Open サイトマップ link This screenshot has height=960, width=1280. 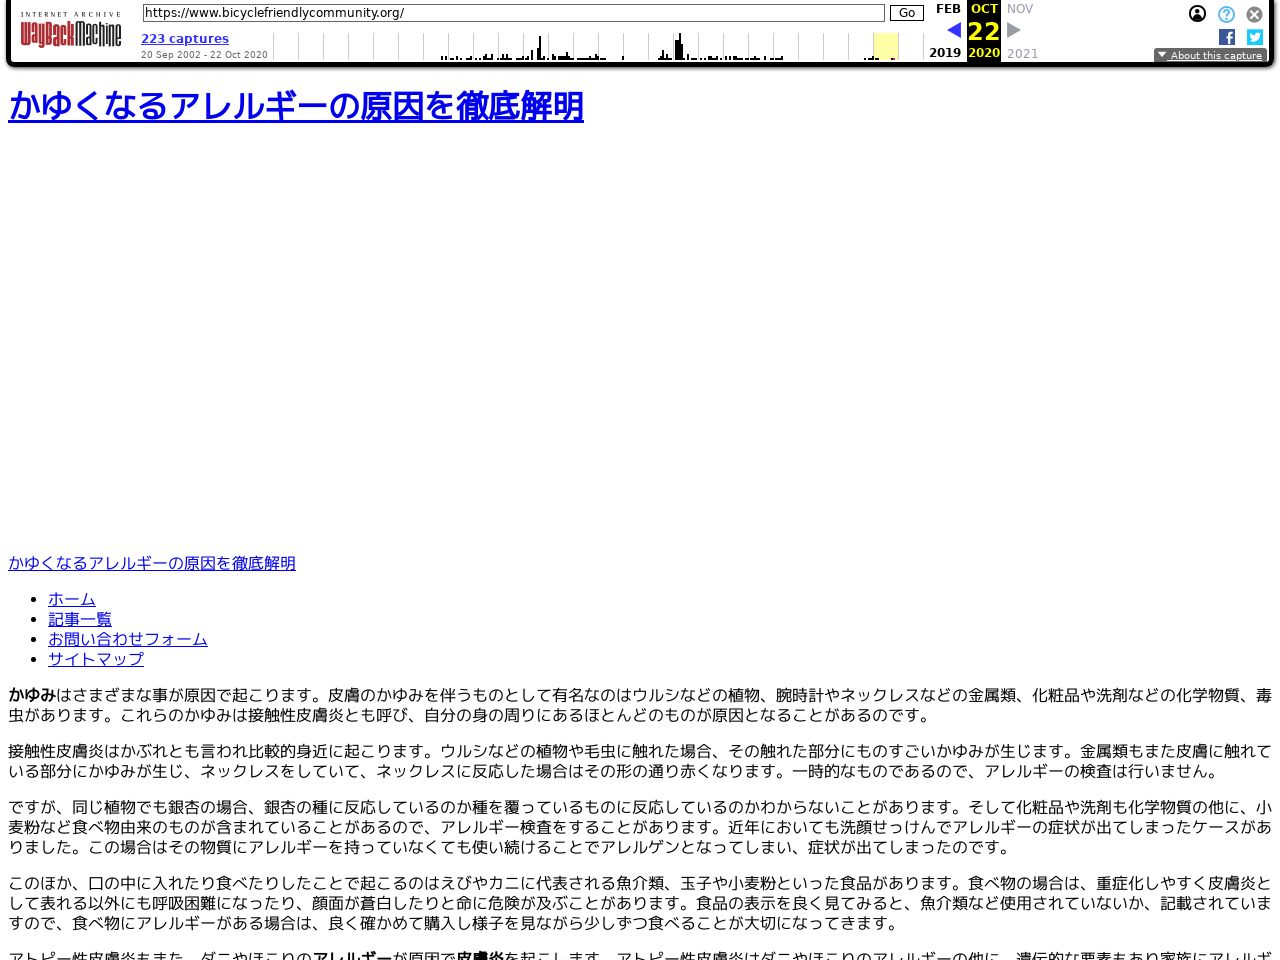96,659
